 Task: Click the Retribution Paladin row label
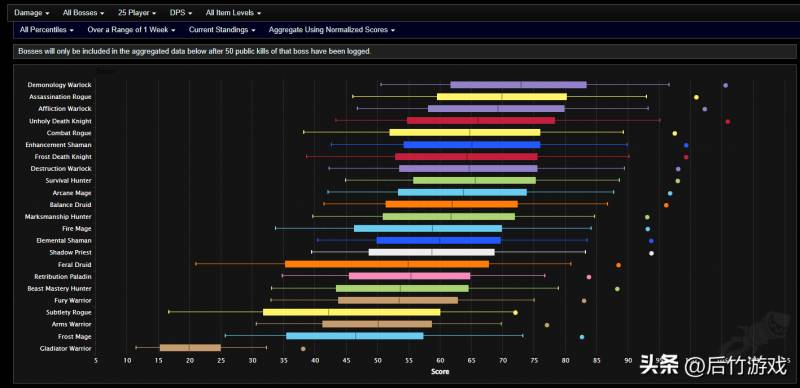(x=63, y=277)
